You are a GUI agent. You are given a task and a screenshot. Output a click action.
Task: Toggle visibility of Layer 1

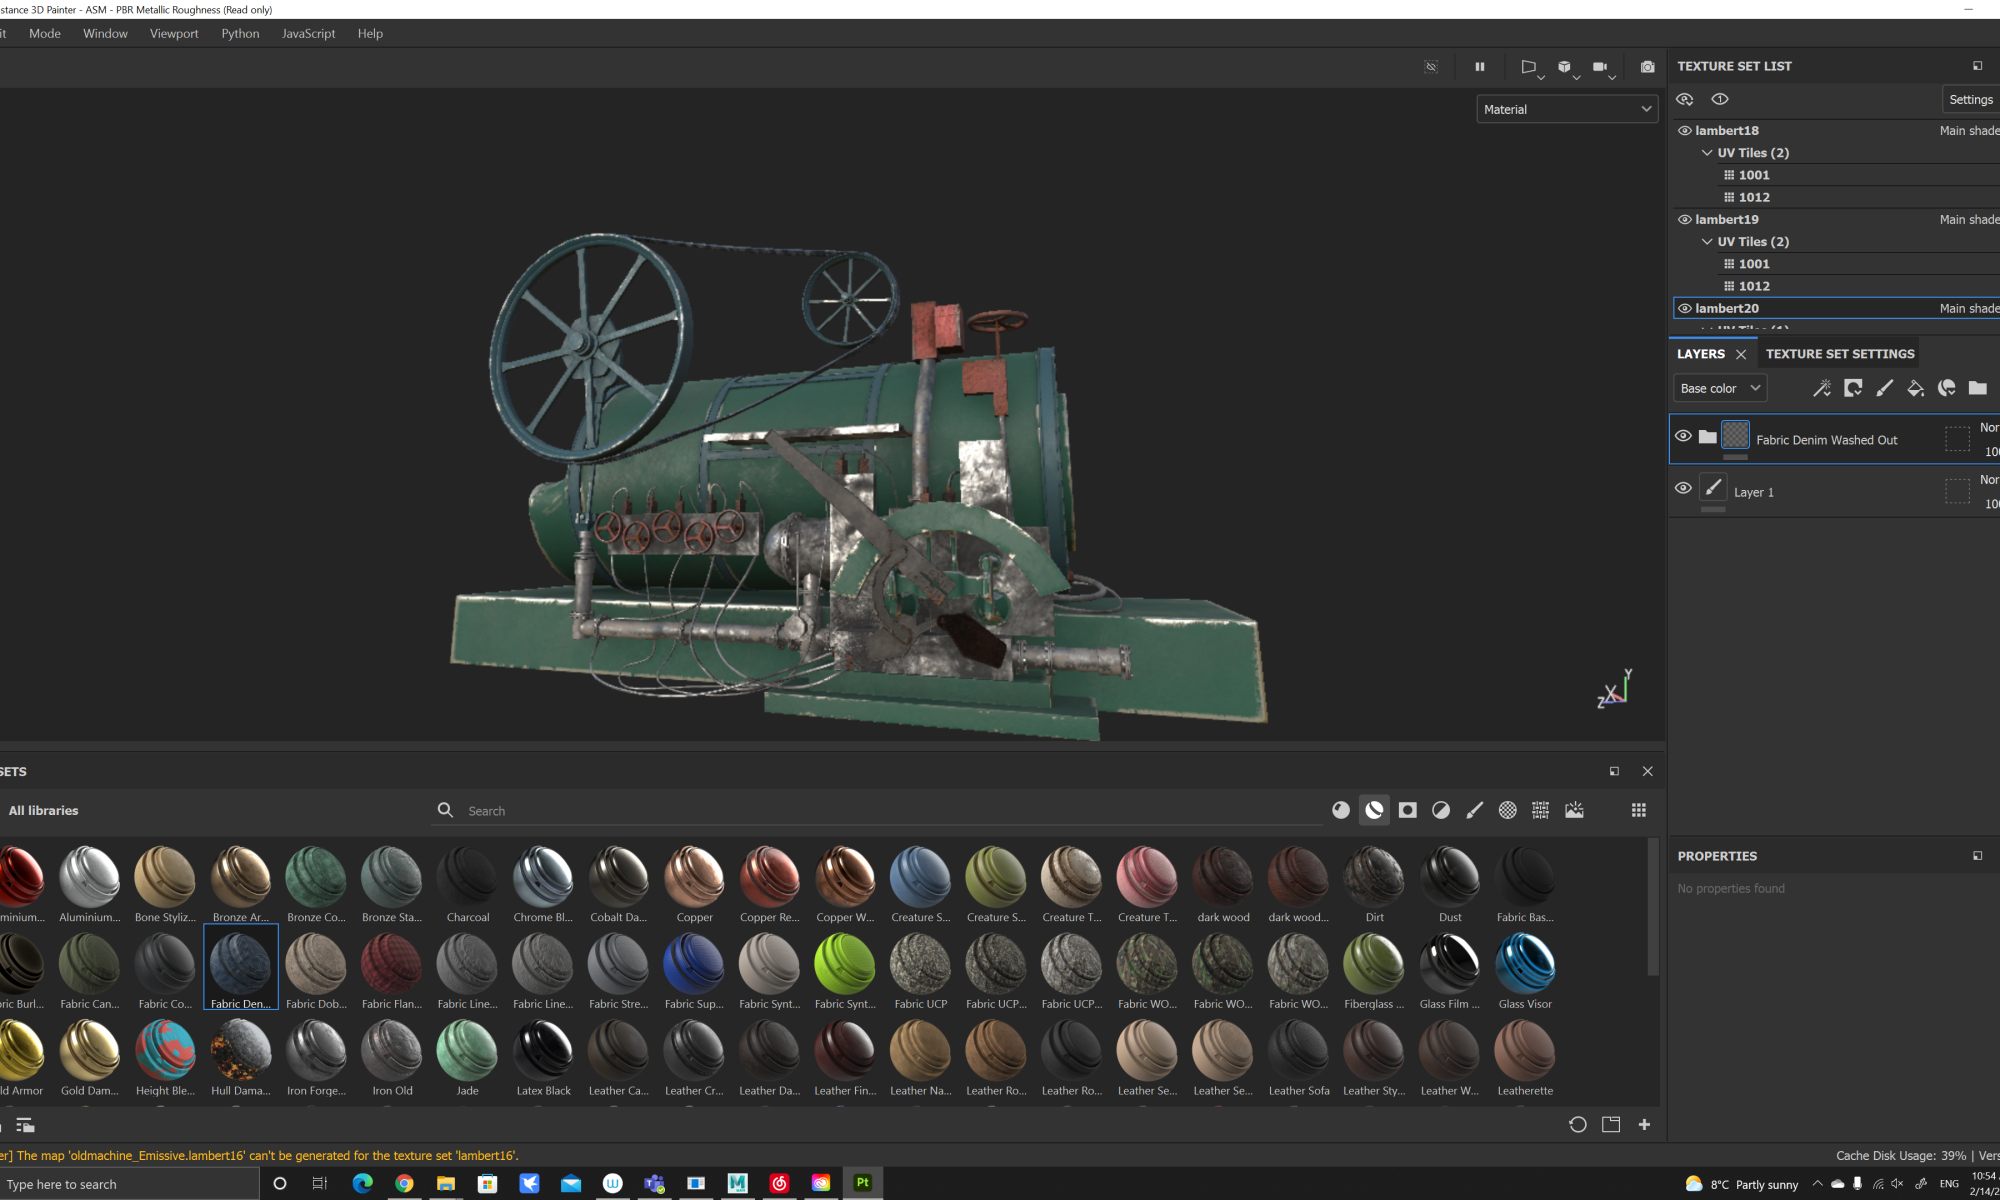(x=1683, y=488)
